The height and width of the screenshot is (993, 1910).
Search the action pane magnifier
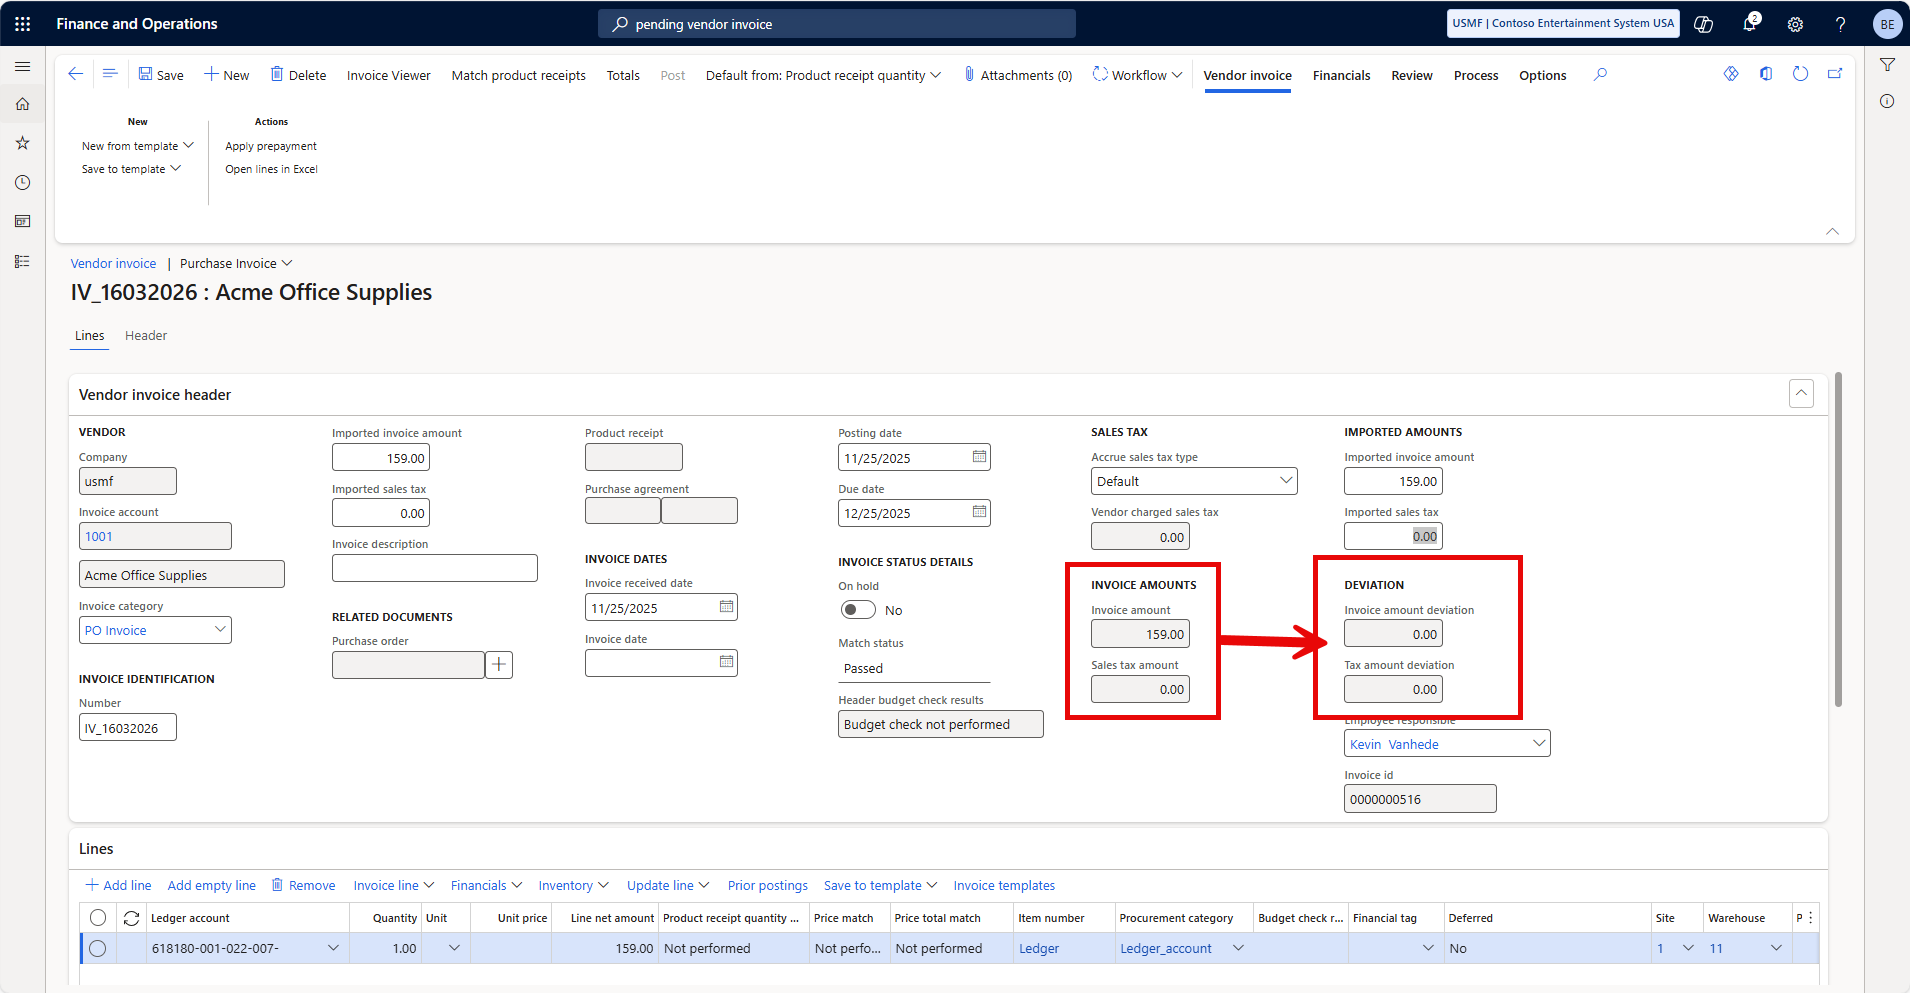click(1600, 74)
